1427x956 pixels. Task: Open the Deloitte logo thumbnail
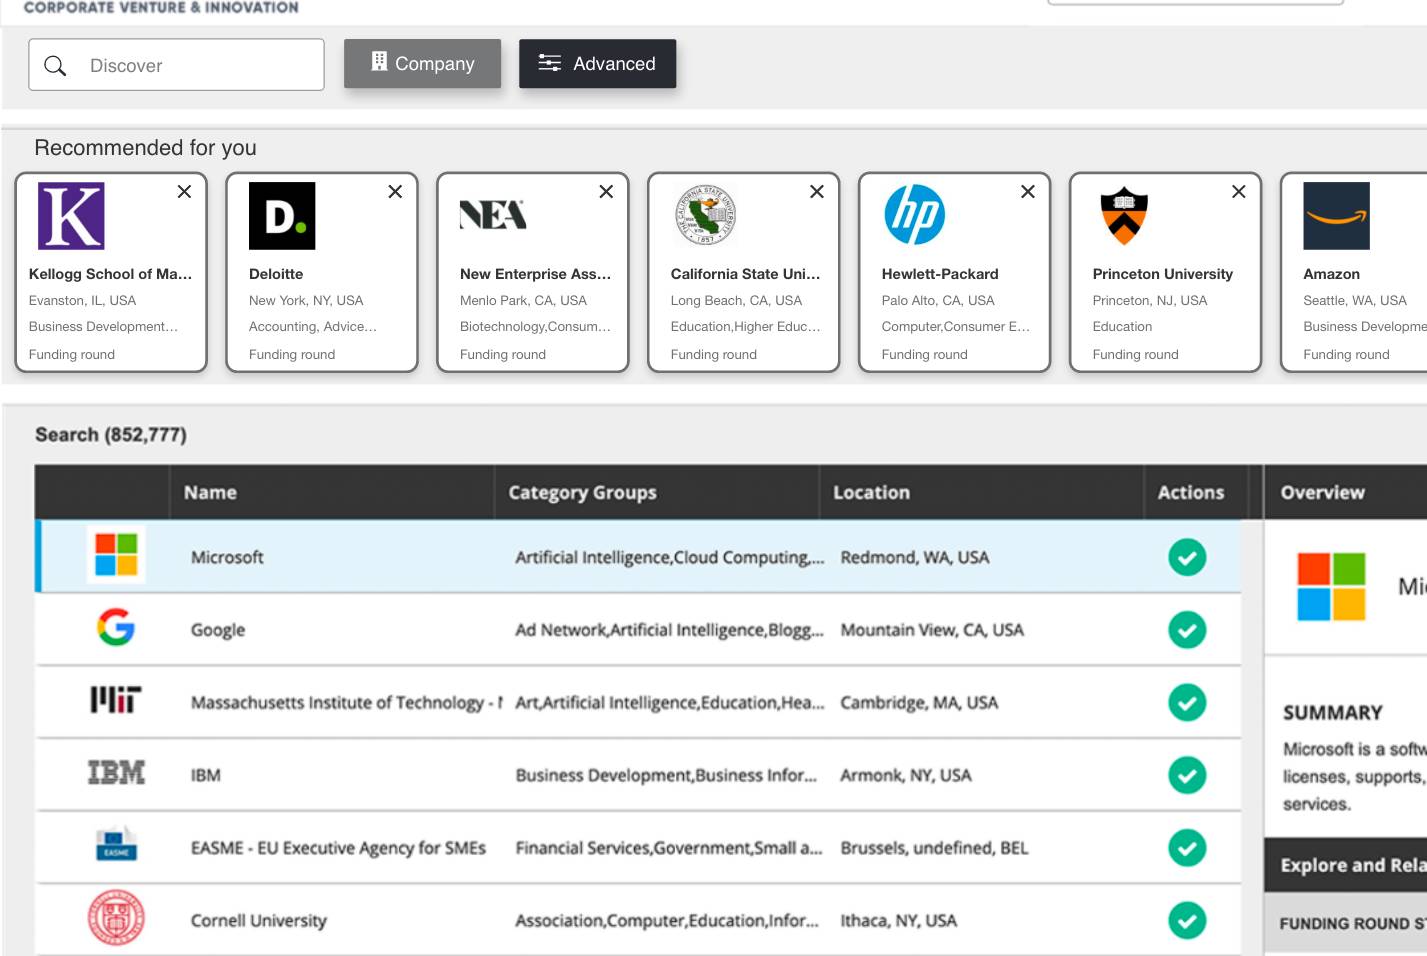[x=282, y=216]
